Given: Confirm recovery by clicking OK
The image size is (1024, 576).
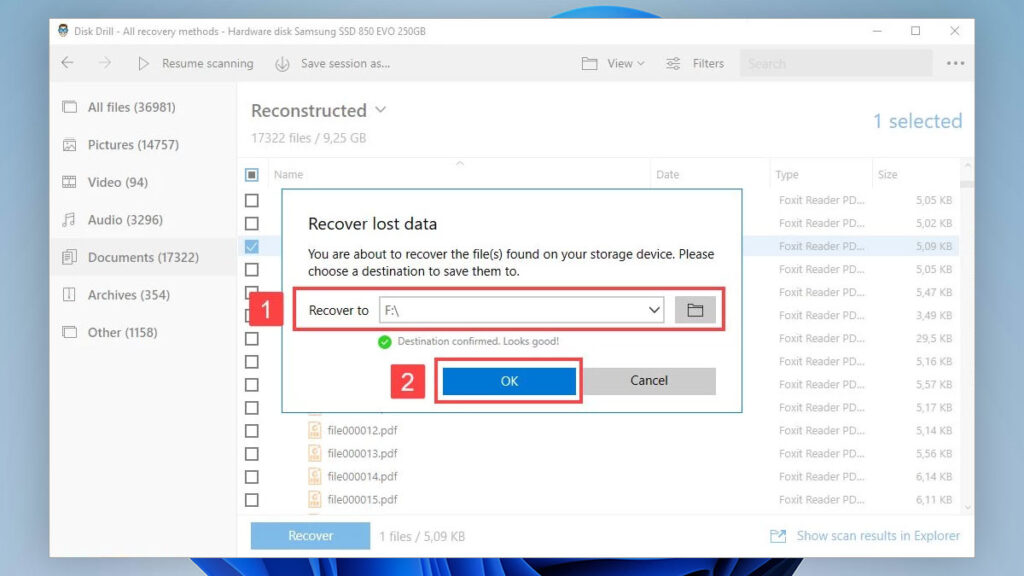Looking at the screenshot, I should tap(508, 381).
